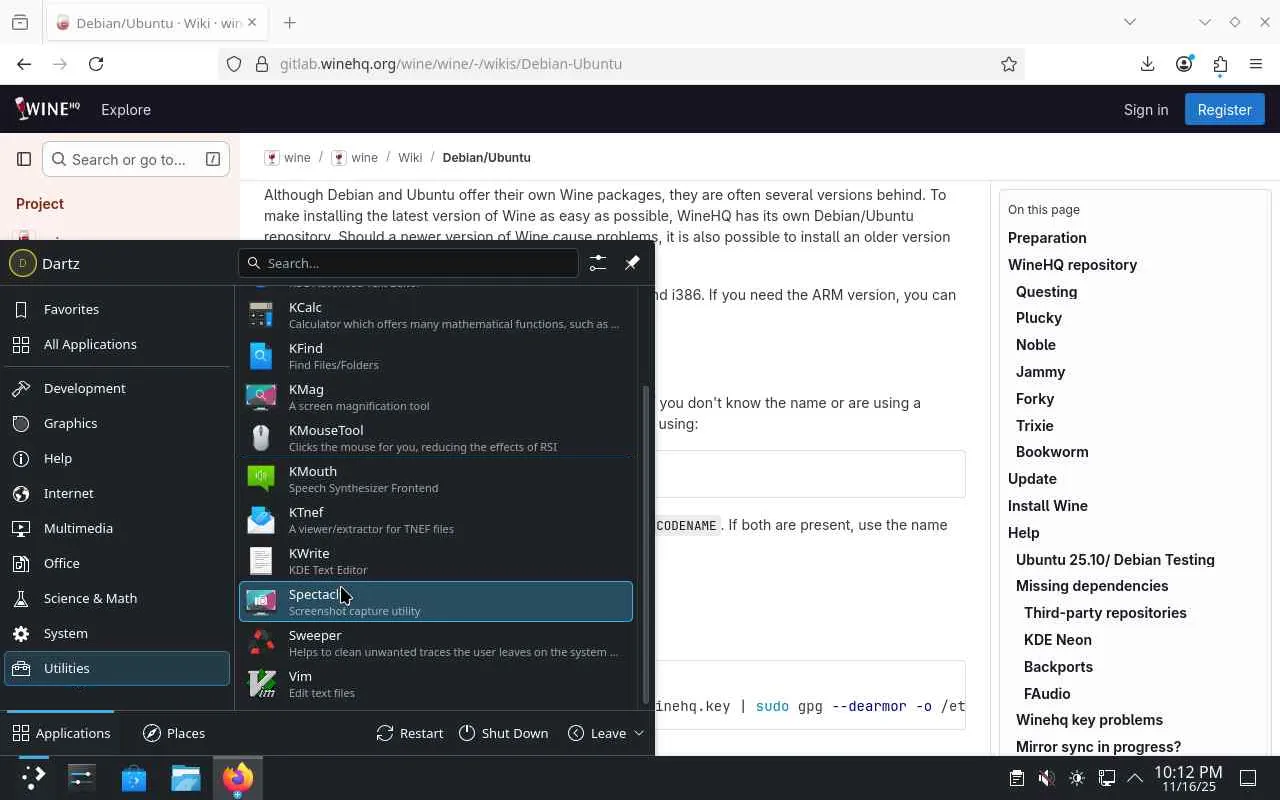Go back to previous page
The width and height of the screenshot is (1280, 800).
click(24, 64)
